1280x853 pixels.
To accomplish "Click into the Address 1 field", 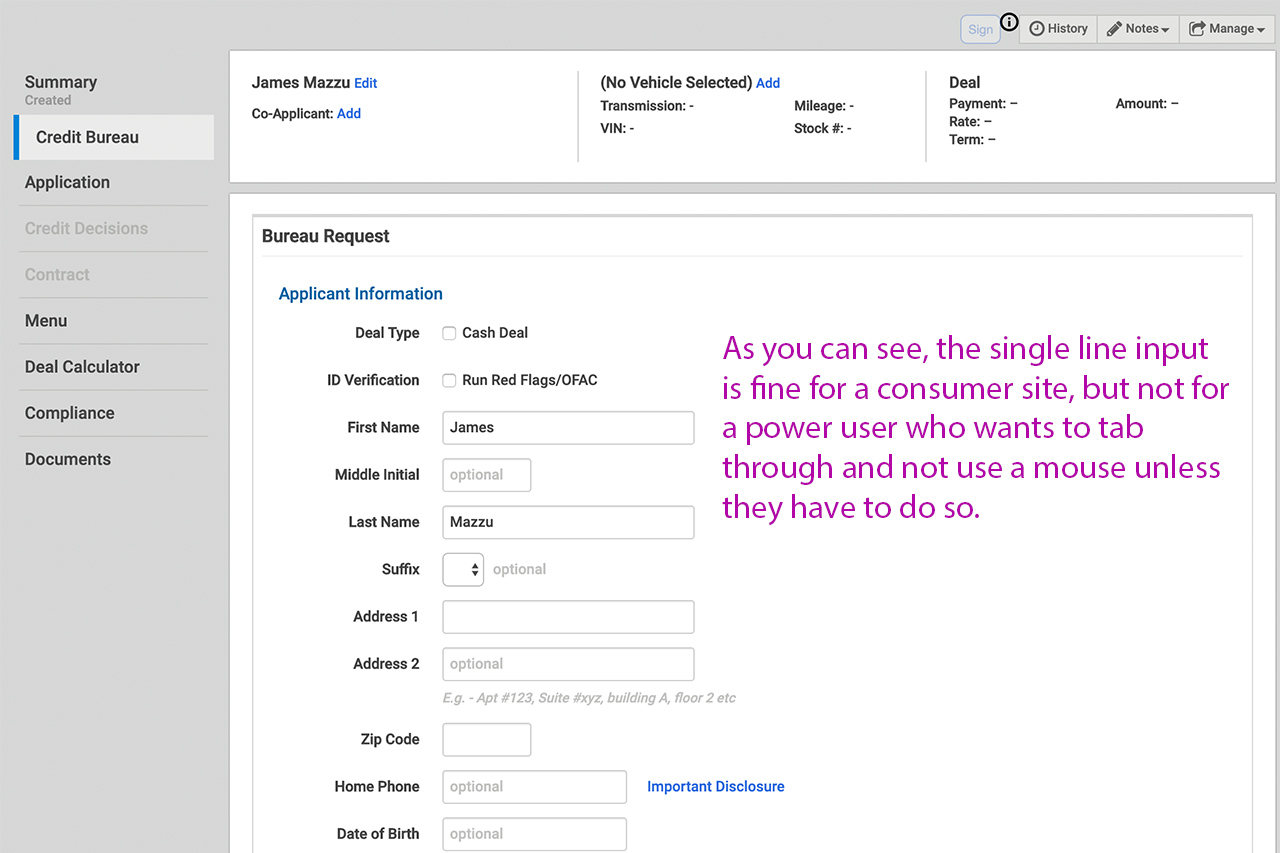I will (568, 617).
